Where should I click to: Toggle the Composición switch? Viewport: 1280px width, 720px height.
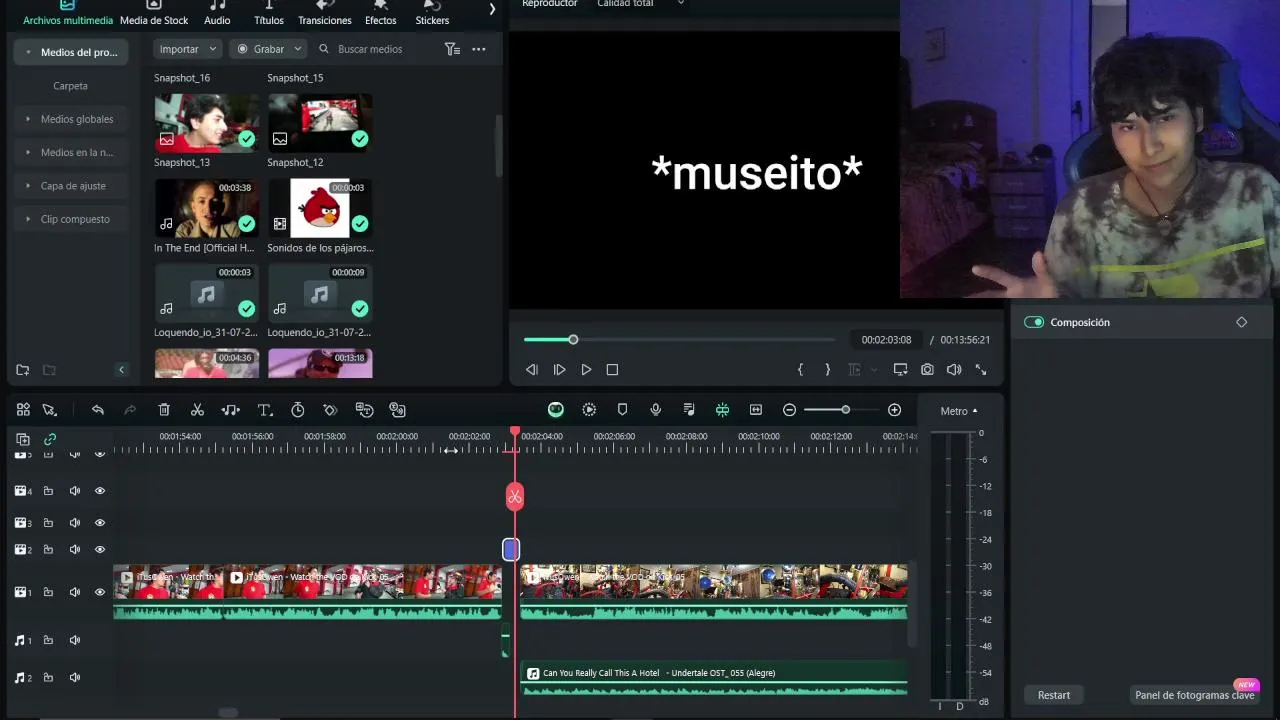click(1034, 322)
